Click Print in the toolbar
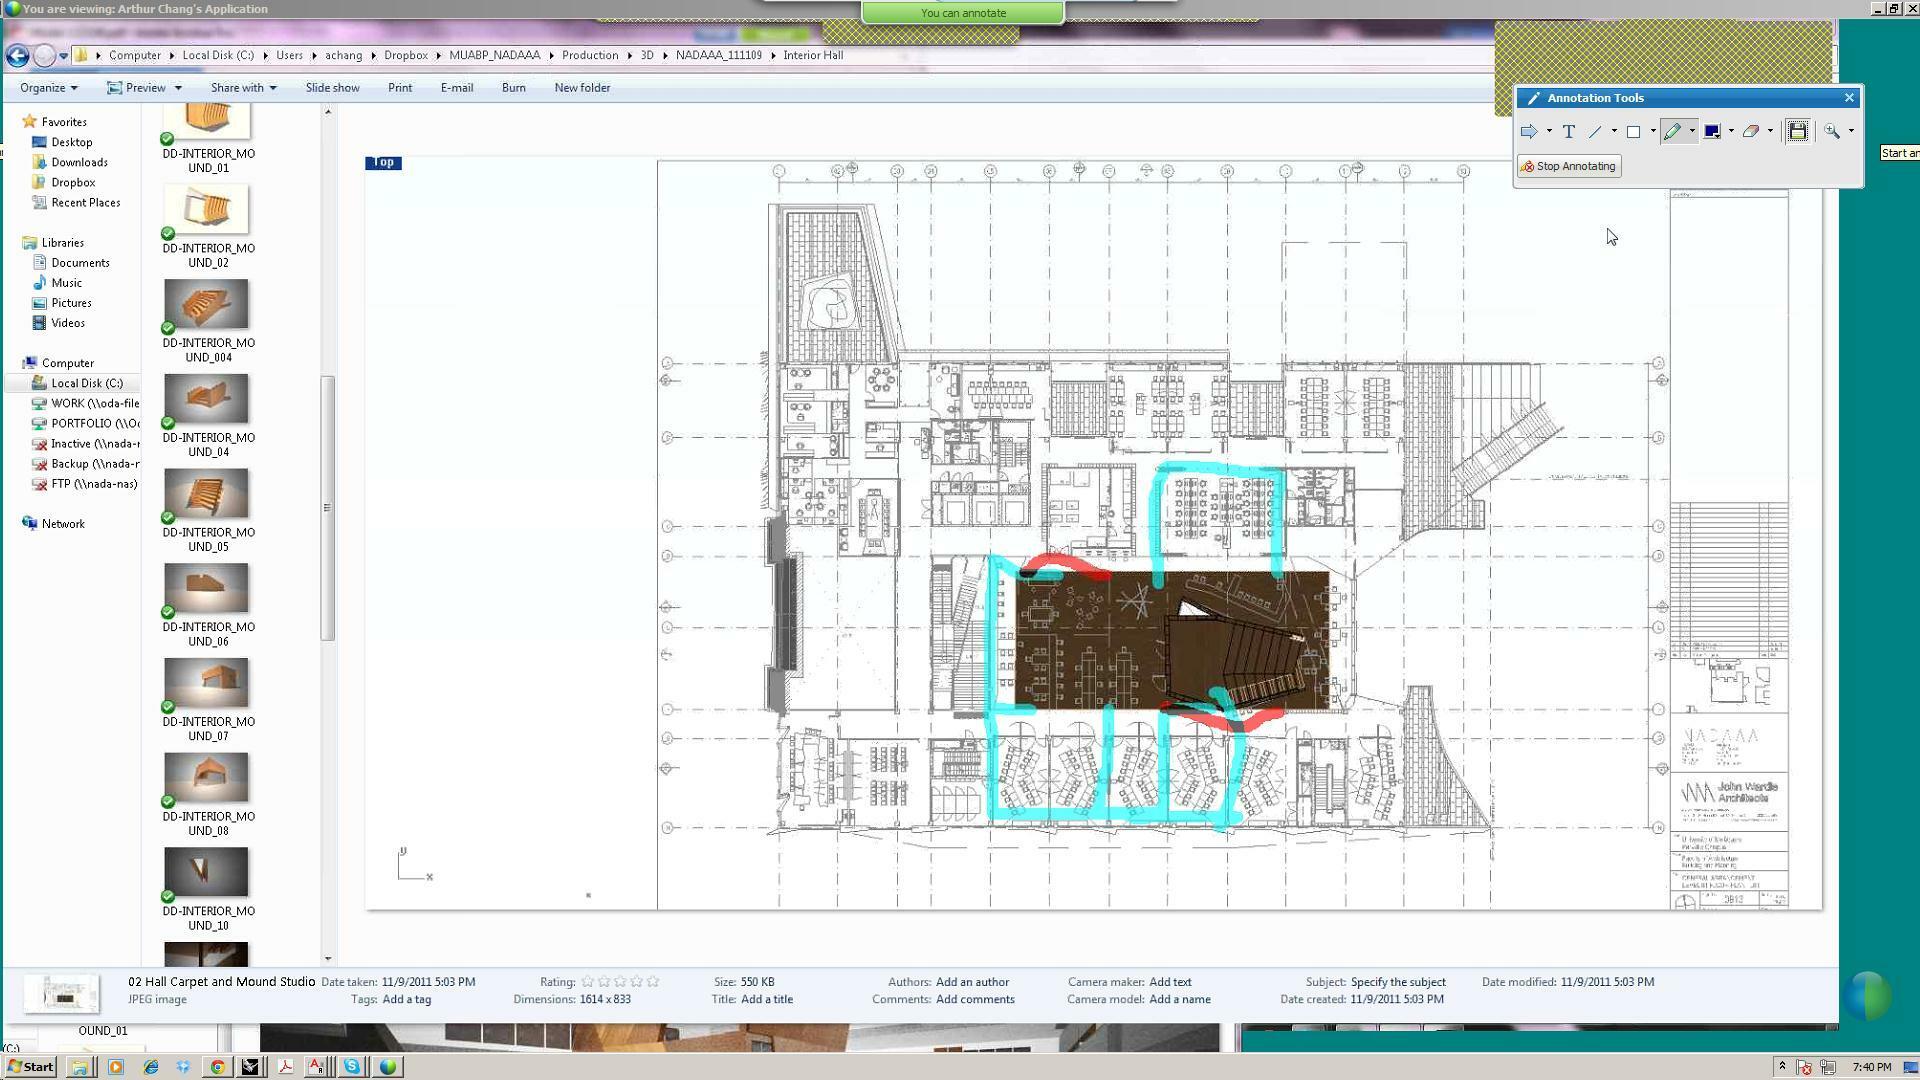The height and width of the screenshot is (1080, 1920). point(400,88)
